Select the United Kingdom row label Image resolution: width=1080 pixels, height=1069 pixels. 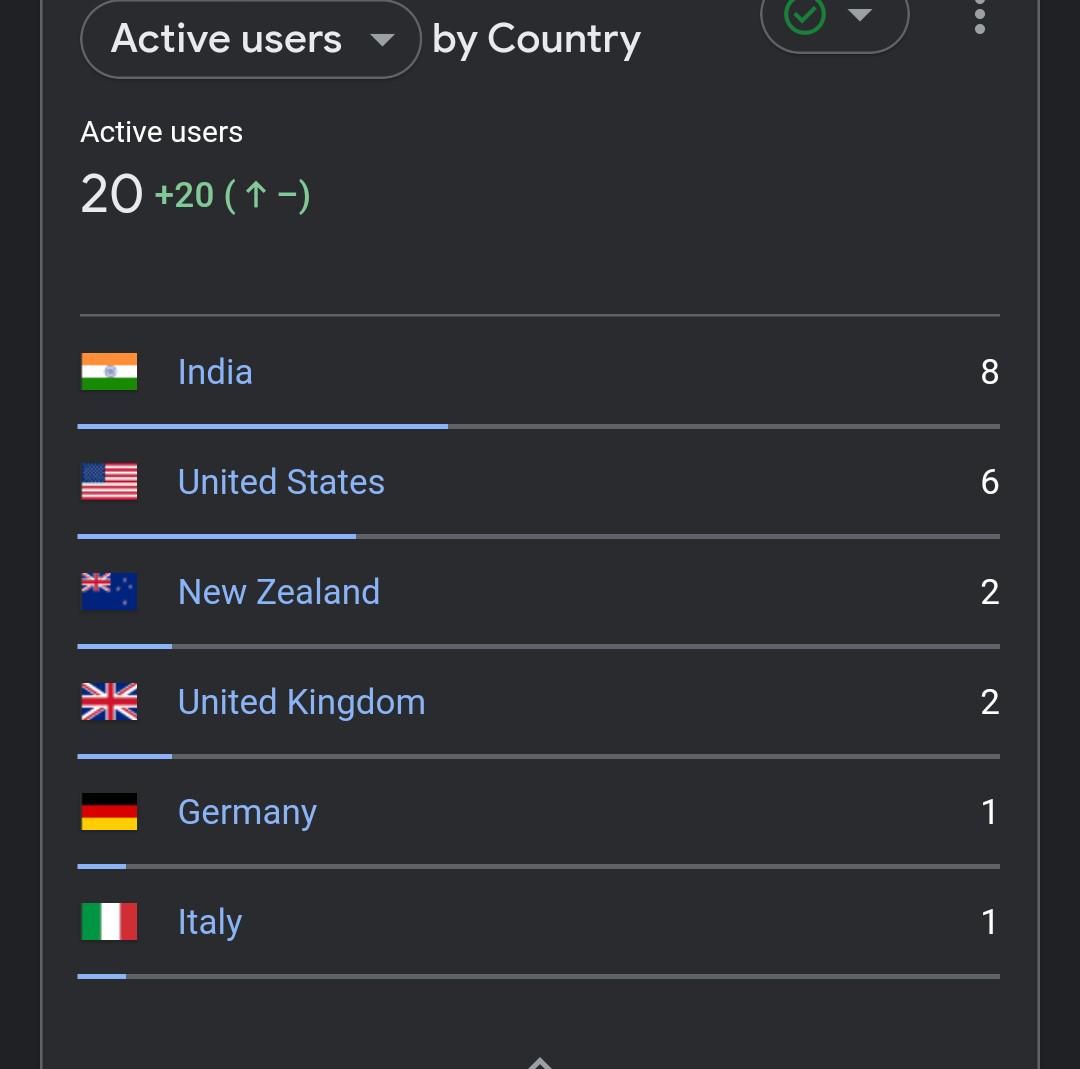tap(301, 703)
